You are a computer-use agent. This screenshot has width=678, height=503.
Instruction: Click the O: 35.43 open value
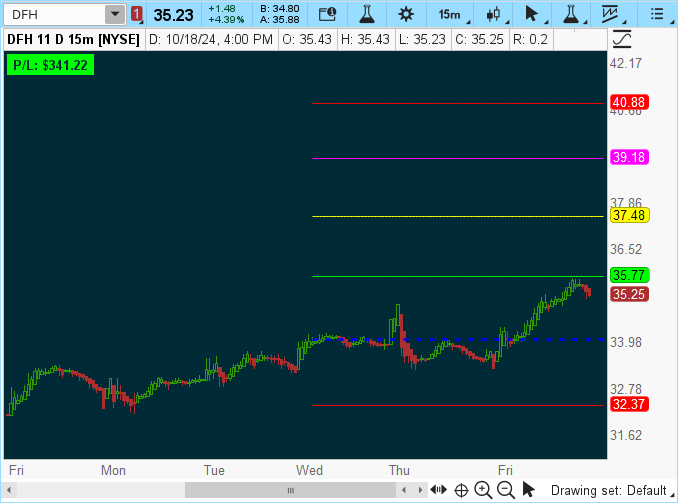pos(307,39)
